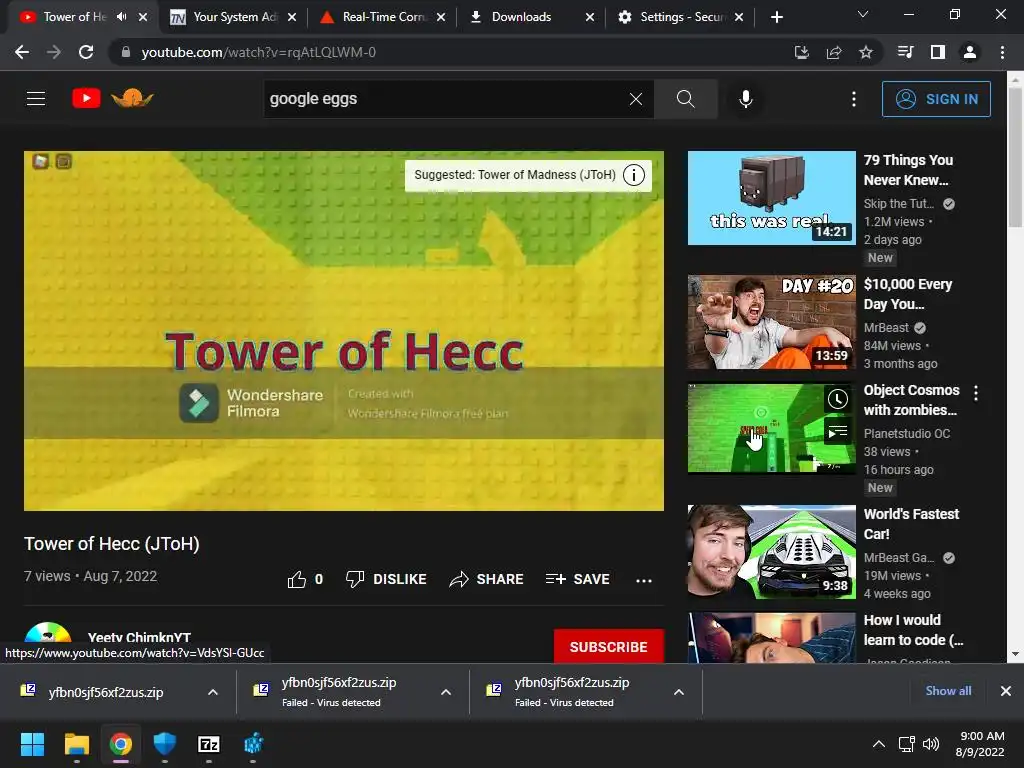
Task: Click the SHARE button
Action: click(x=486, y=579)
